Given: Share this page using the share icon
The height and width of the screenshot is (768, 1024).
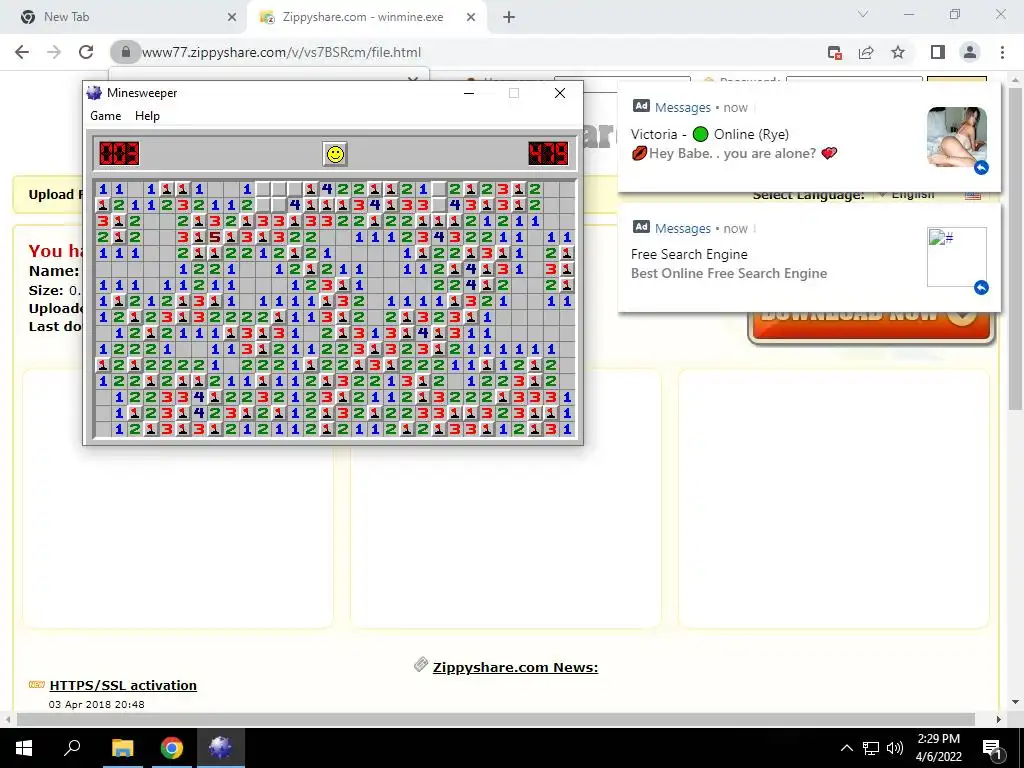Looking at the screenshot, I should point(866,52).
